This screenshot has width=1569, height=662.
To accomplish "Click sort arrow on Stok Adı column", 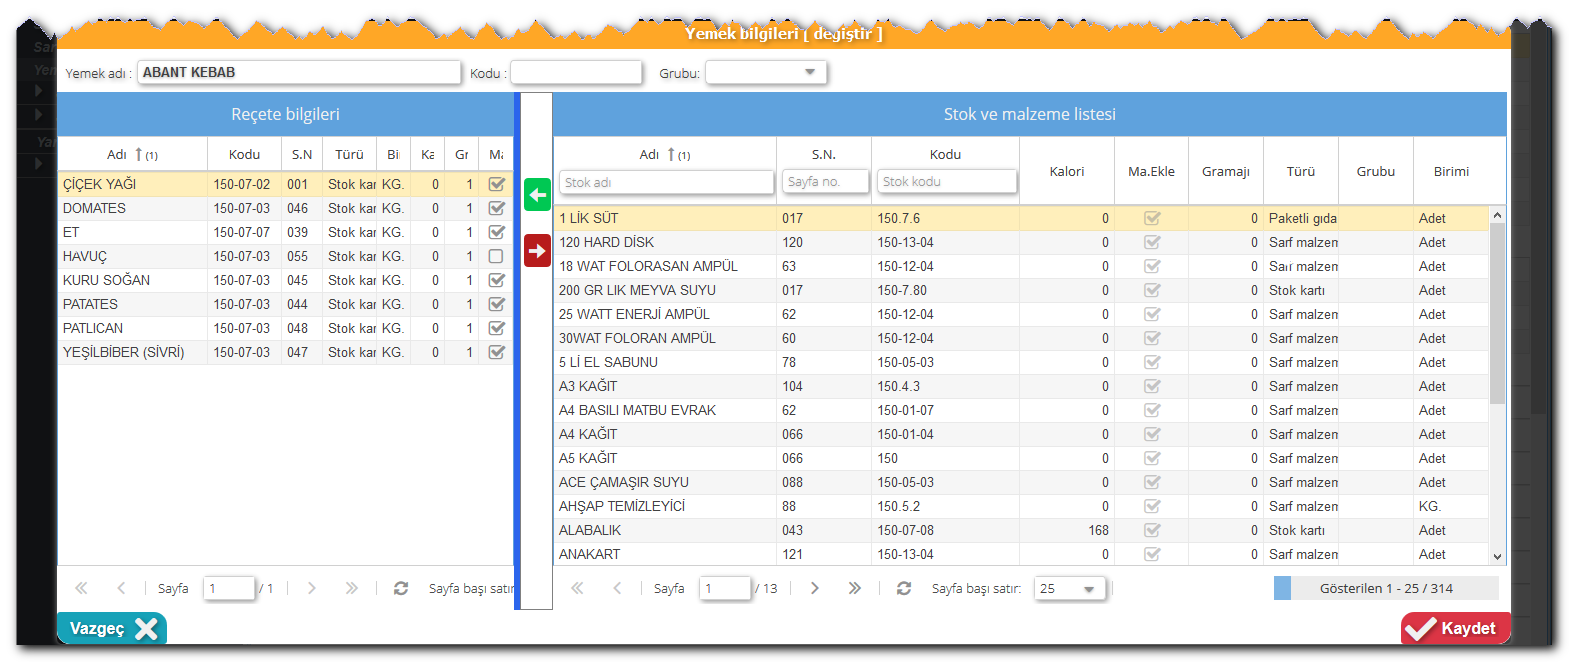I will click(x=672, y=154).
